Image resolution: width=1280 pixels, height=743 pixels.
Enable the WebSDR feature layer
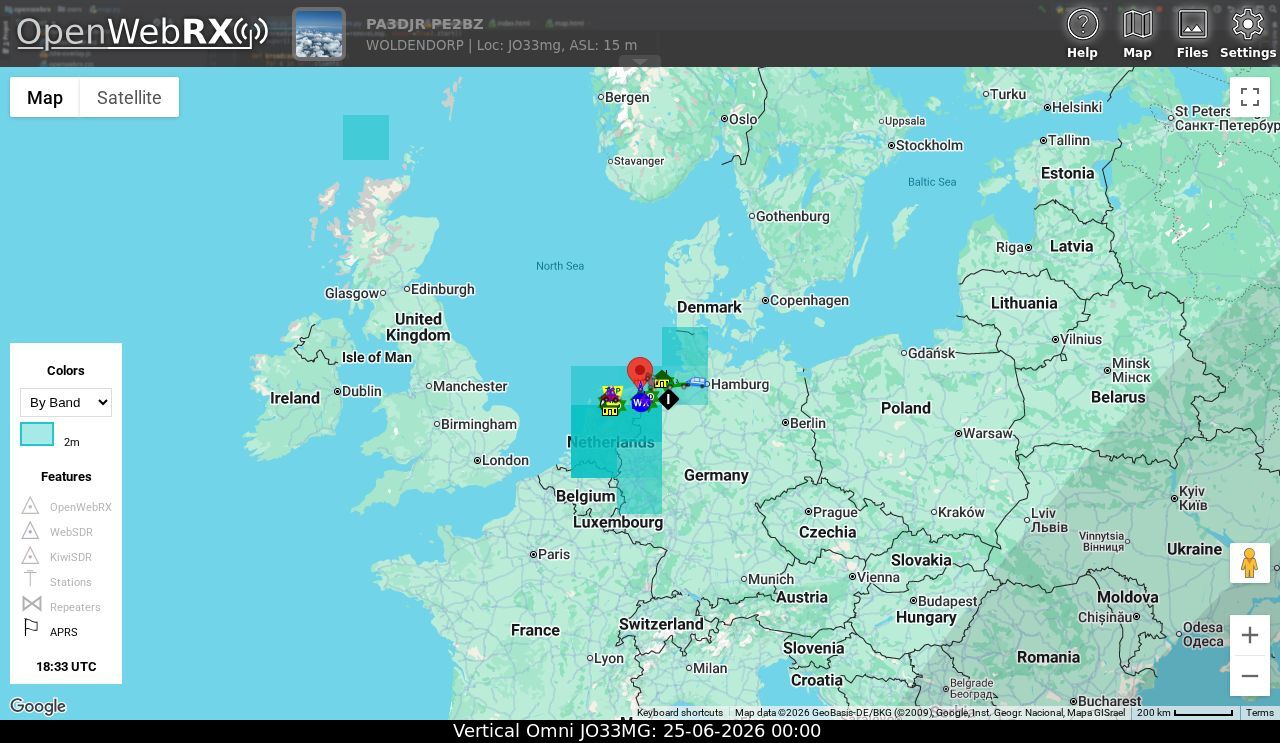[57, 532]
